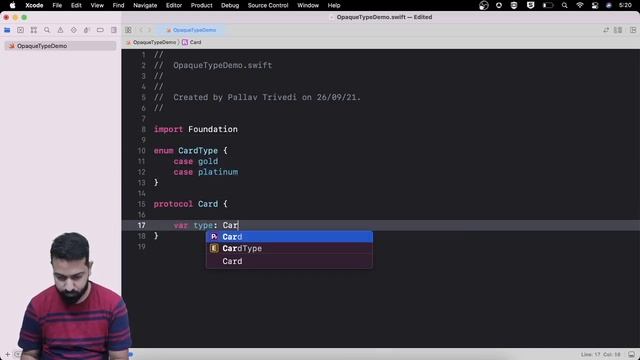
Task: Go back with the editor back arrow
Action: [141, 30]
